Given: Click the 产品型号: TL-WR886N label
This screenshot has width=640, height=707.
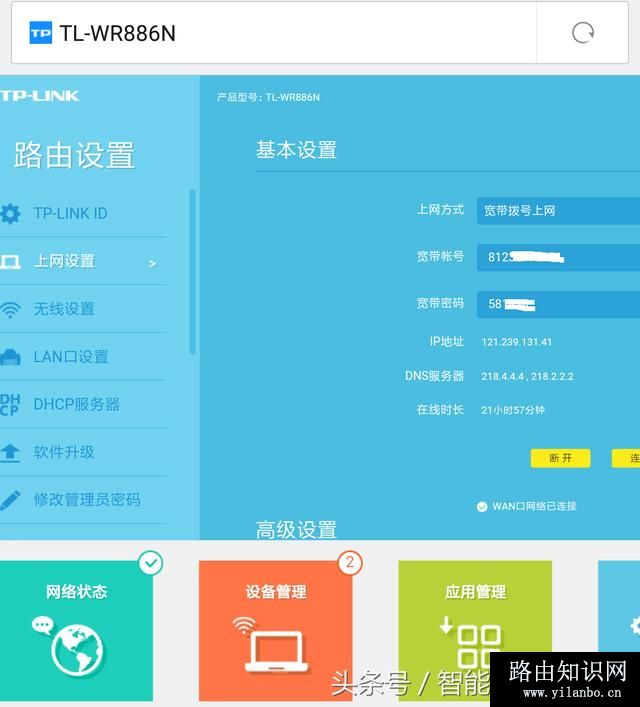Looking at the screenshot, I should (268, 97).
